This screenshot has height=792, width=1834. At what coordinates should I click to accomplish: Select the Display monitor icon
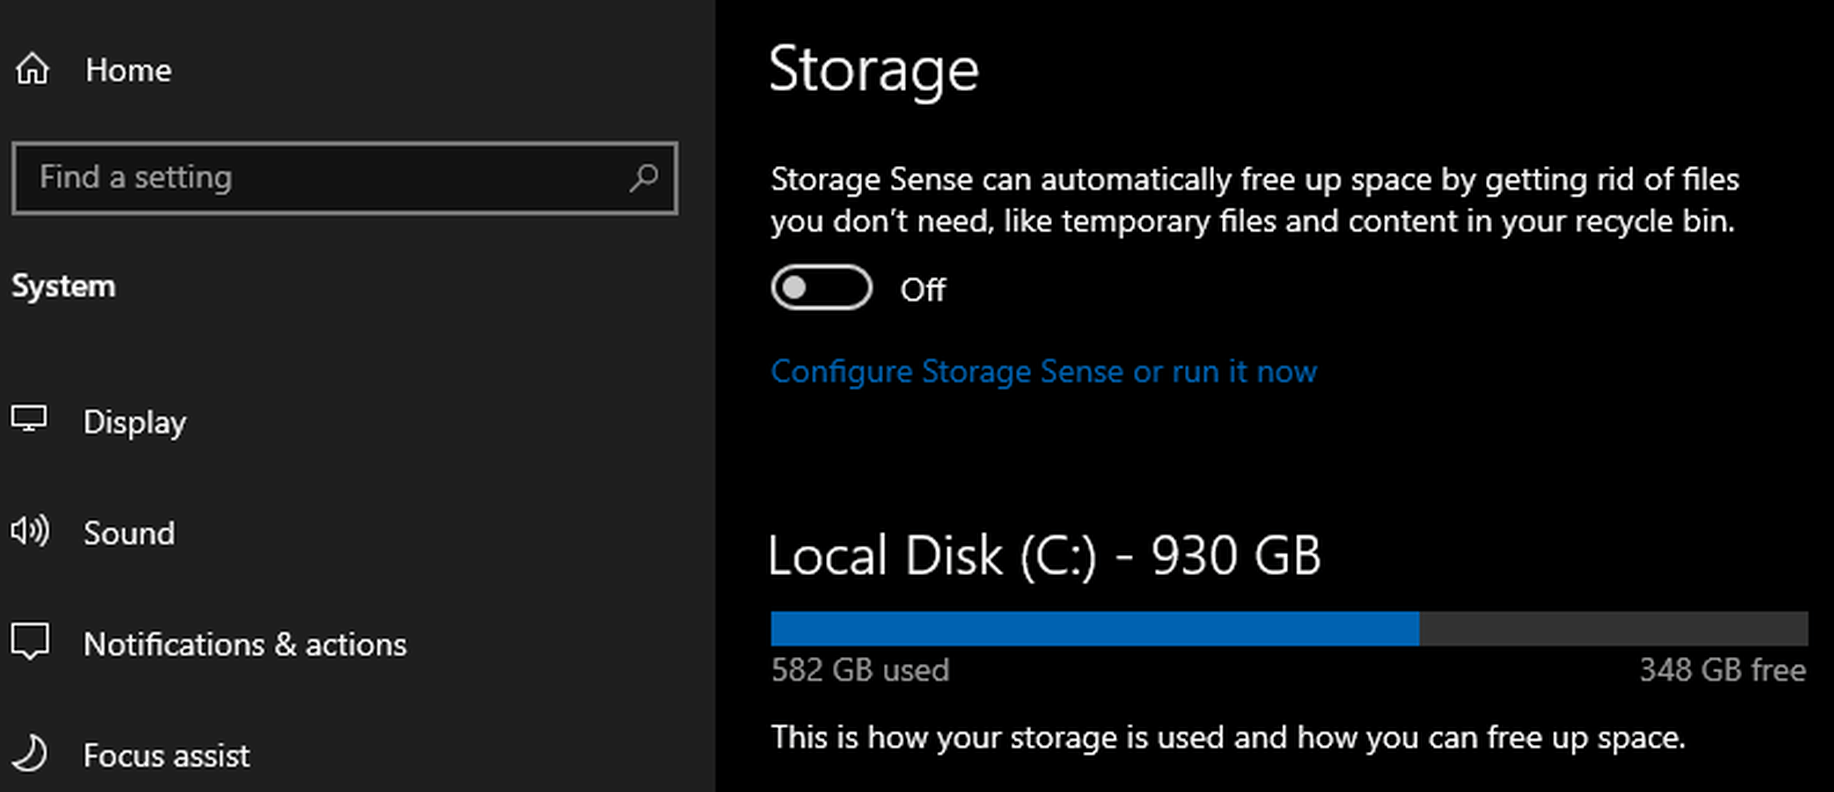click(29, 419)
